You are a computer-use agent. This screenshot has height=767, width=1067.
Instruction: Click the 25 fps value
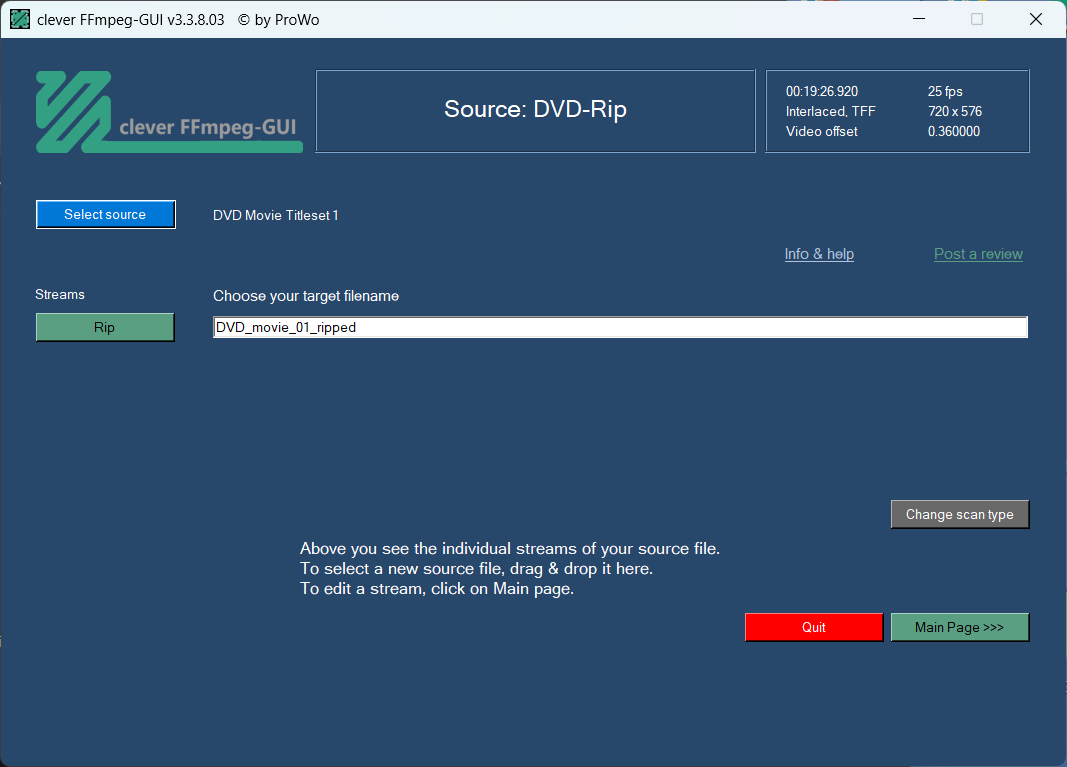coord(945,91)
